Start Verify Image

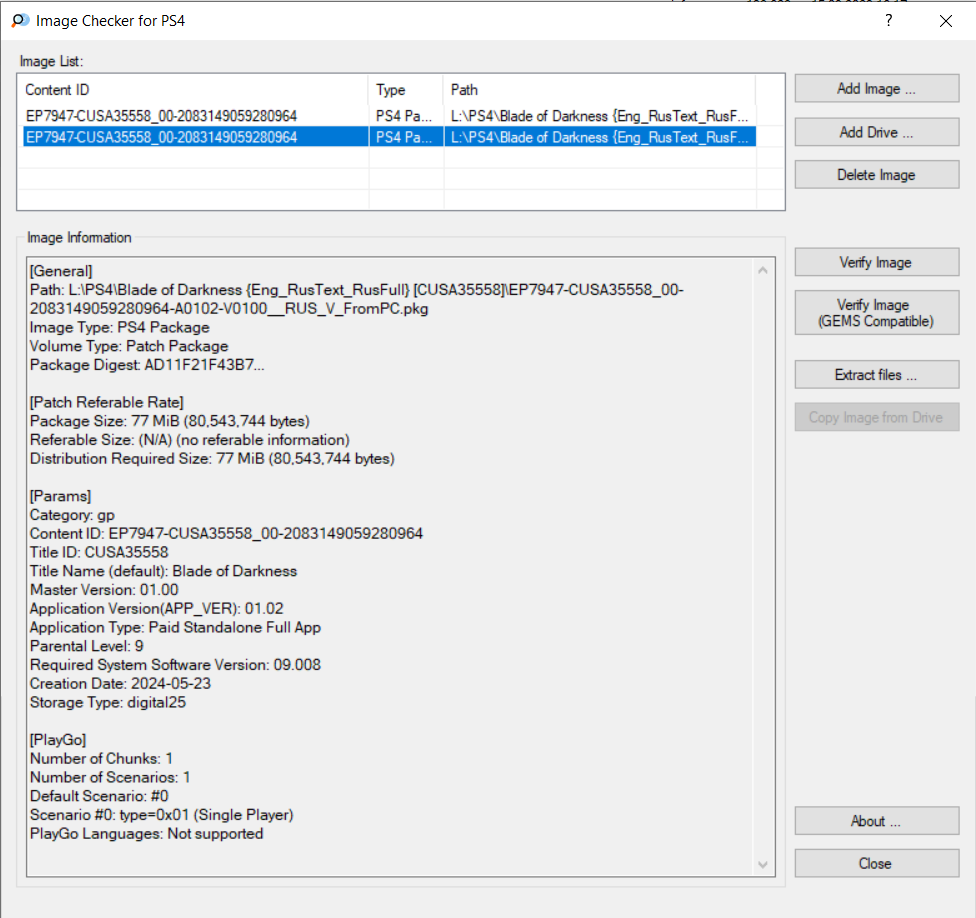[x=876, y=262]
